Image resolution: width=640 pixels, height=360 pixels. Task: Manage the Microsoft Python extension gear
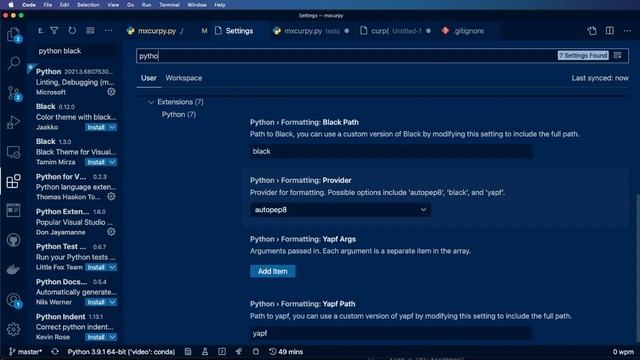coord(111,92)
